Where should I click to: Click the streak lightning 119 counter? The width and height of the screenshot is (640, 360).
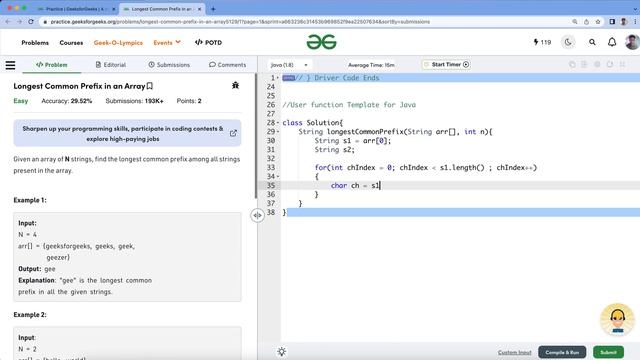542,42
